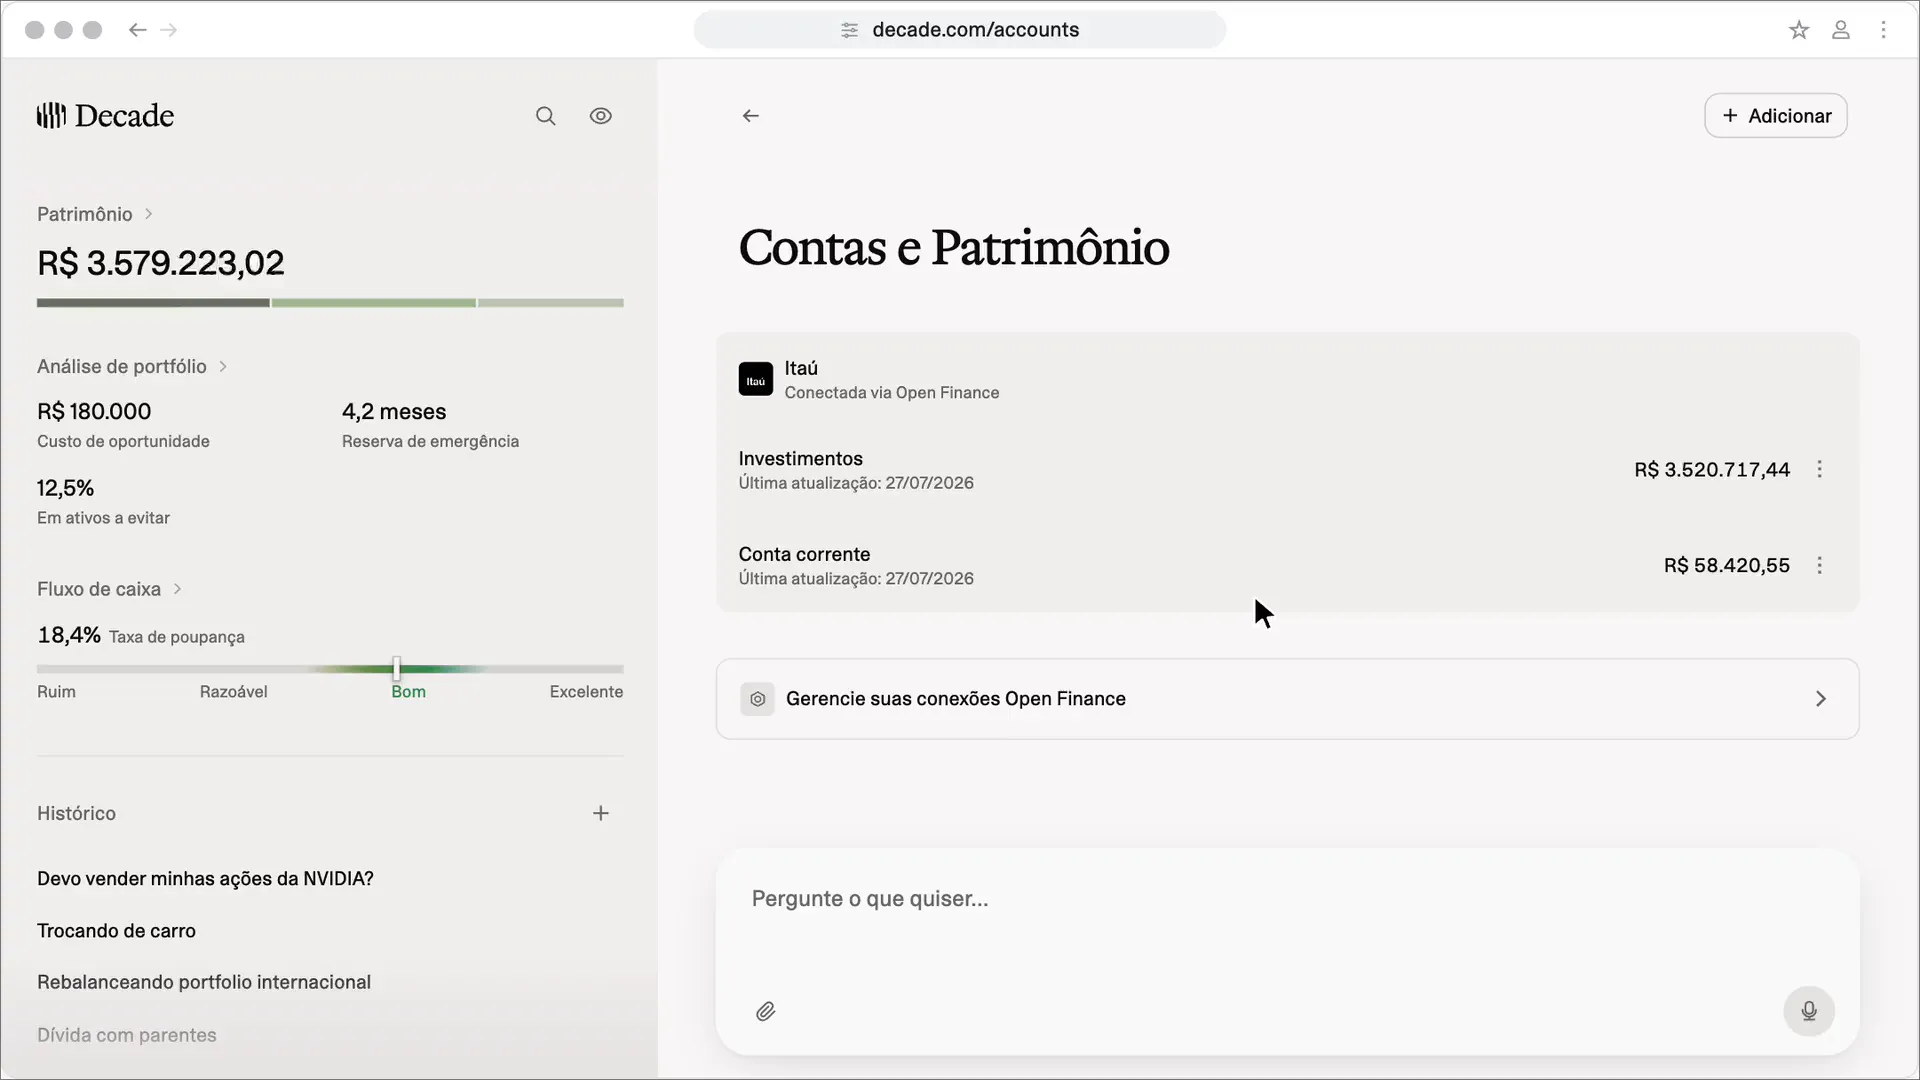Viewport: 1920px width, 1080px height.
Task: Open browser three-dot menu
Action: click(1883, 30)
